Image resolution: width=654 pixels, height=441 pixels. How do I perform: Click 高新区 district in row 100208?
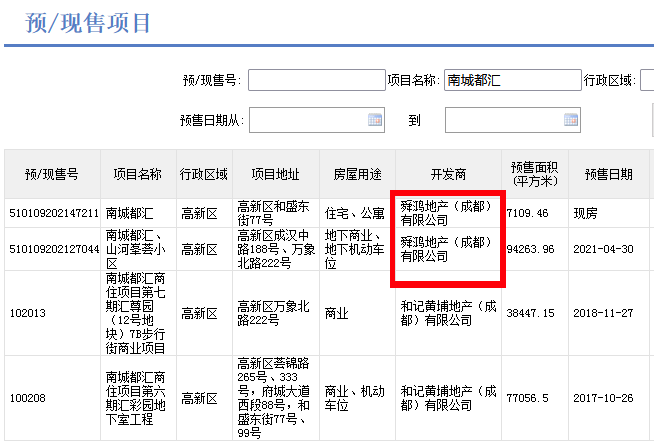pyautogui.click(x=199, y=398)
